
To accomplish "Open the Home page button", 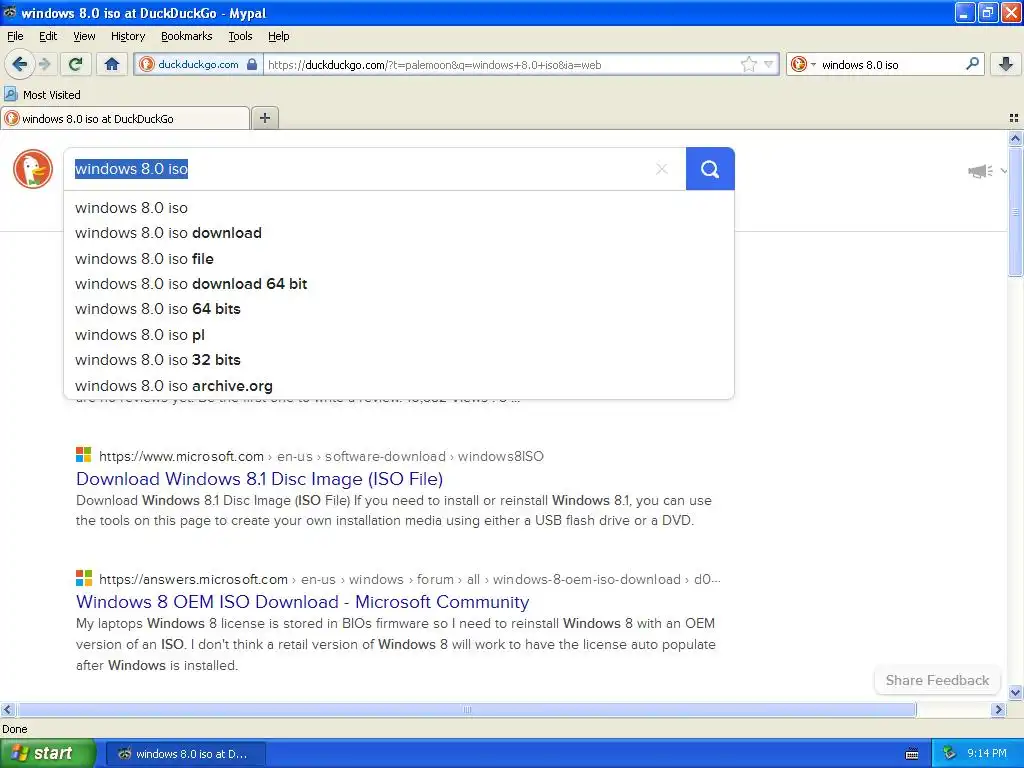I will [112, 64].
